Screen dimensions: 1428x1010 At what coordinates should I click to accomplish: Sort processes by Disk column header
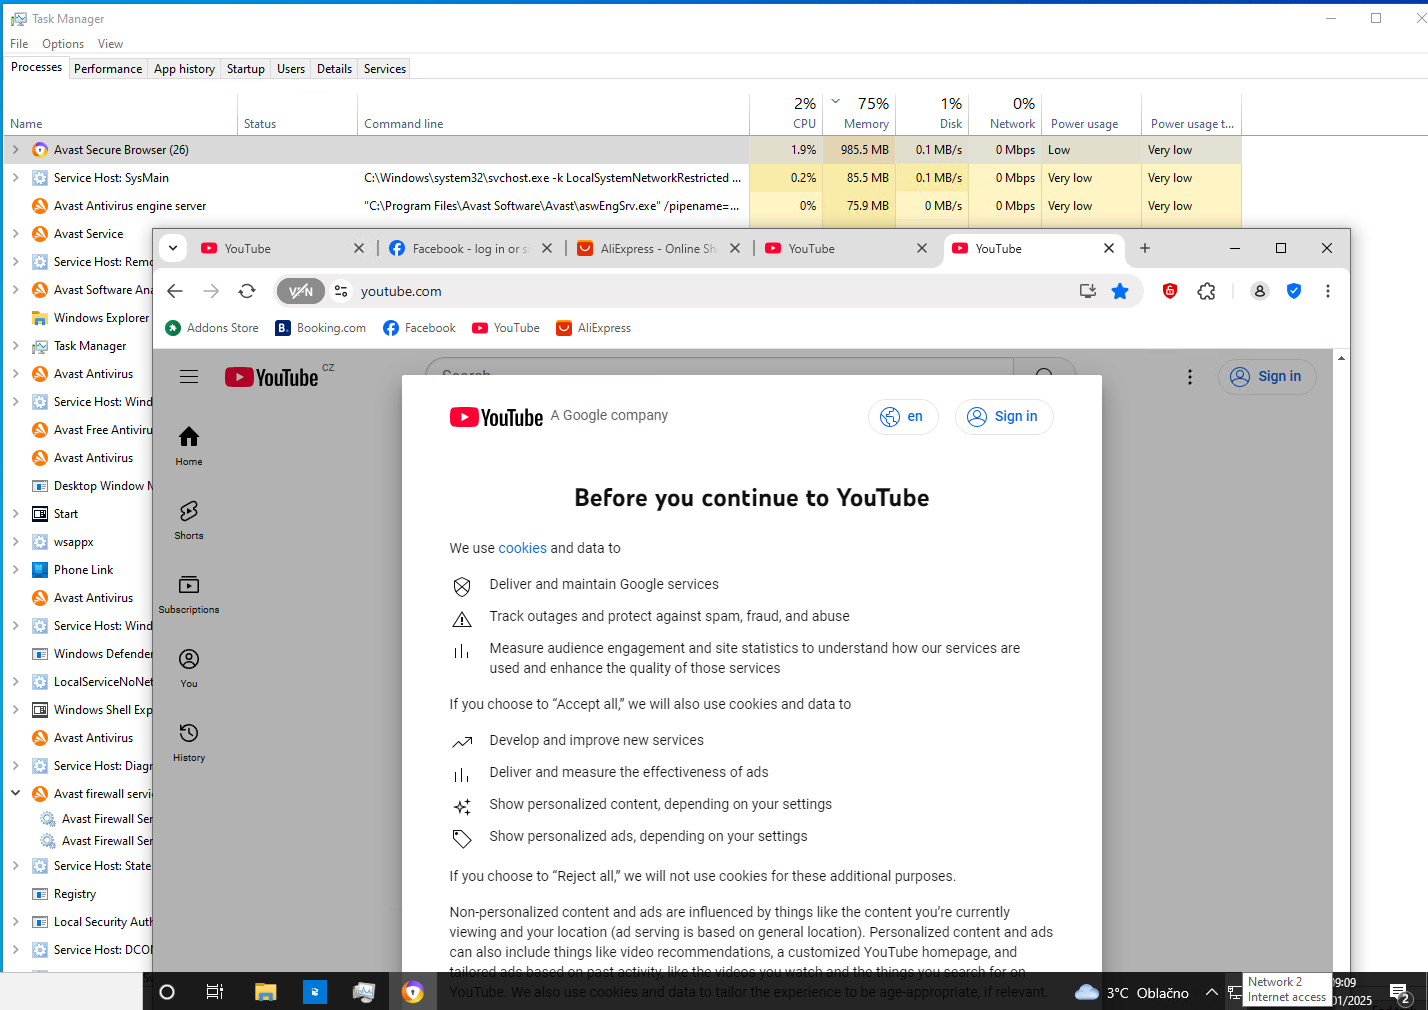pyautogui.click(x=932, y=114)
